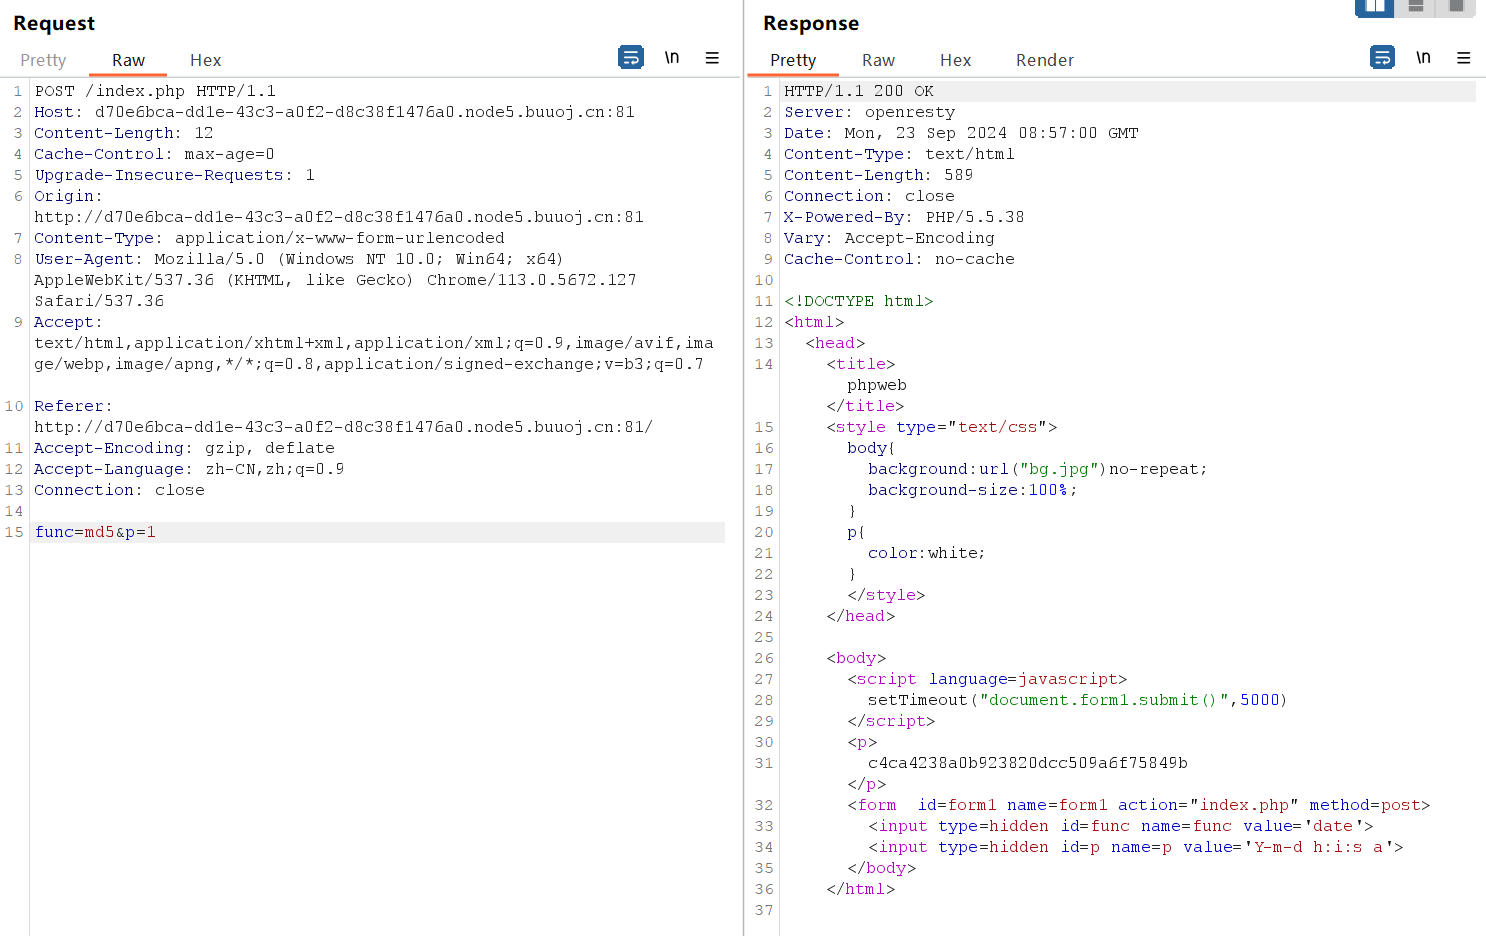This screenshot has height=936, width=1486.
Task: Click the '<style type="text/css">' line
Action: tap(942, 427)
